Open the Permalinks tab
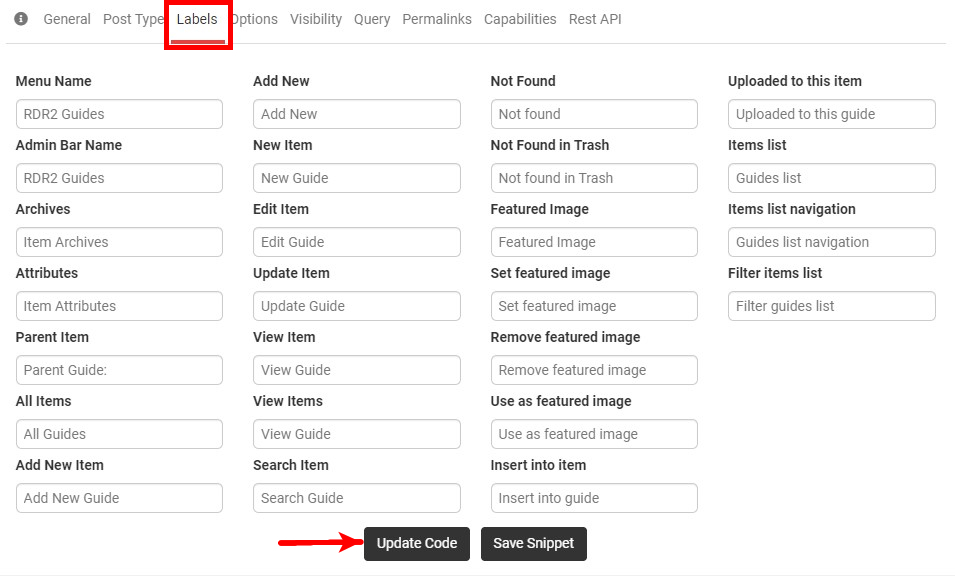Image resolution: width=955 pixels, height=576 pixels. (x=436, y=18)
